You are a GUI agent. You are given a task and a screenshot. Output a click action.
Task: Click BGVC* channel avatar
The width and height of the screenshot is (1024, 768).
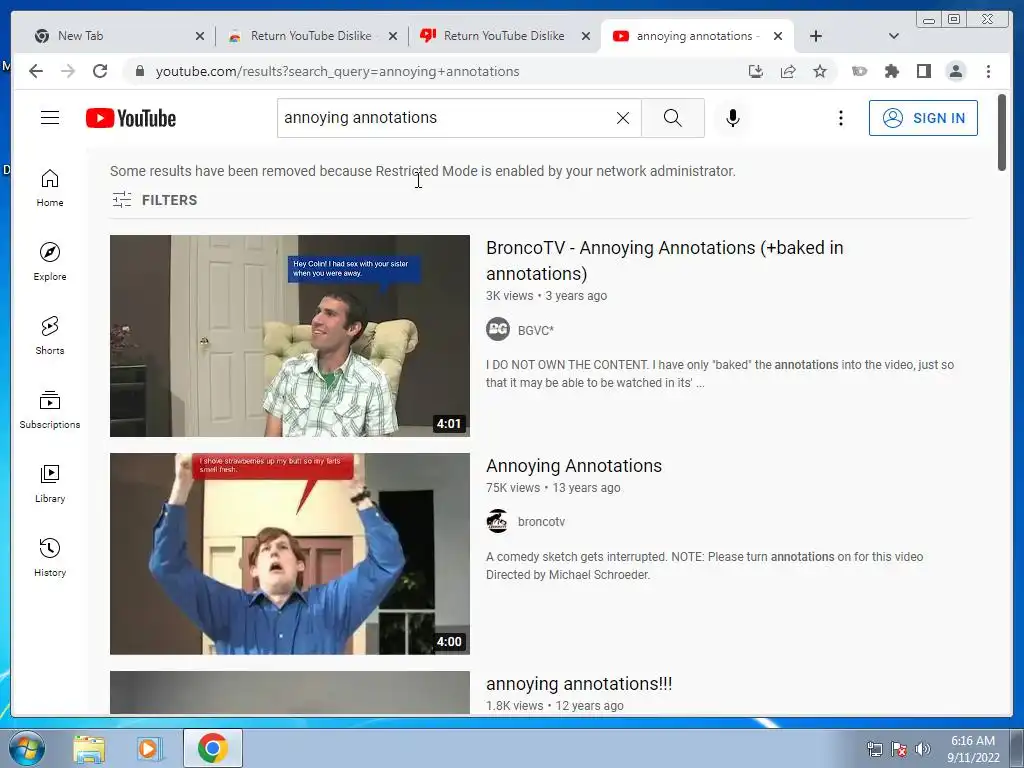pos(498,329)
